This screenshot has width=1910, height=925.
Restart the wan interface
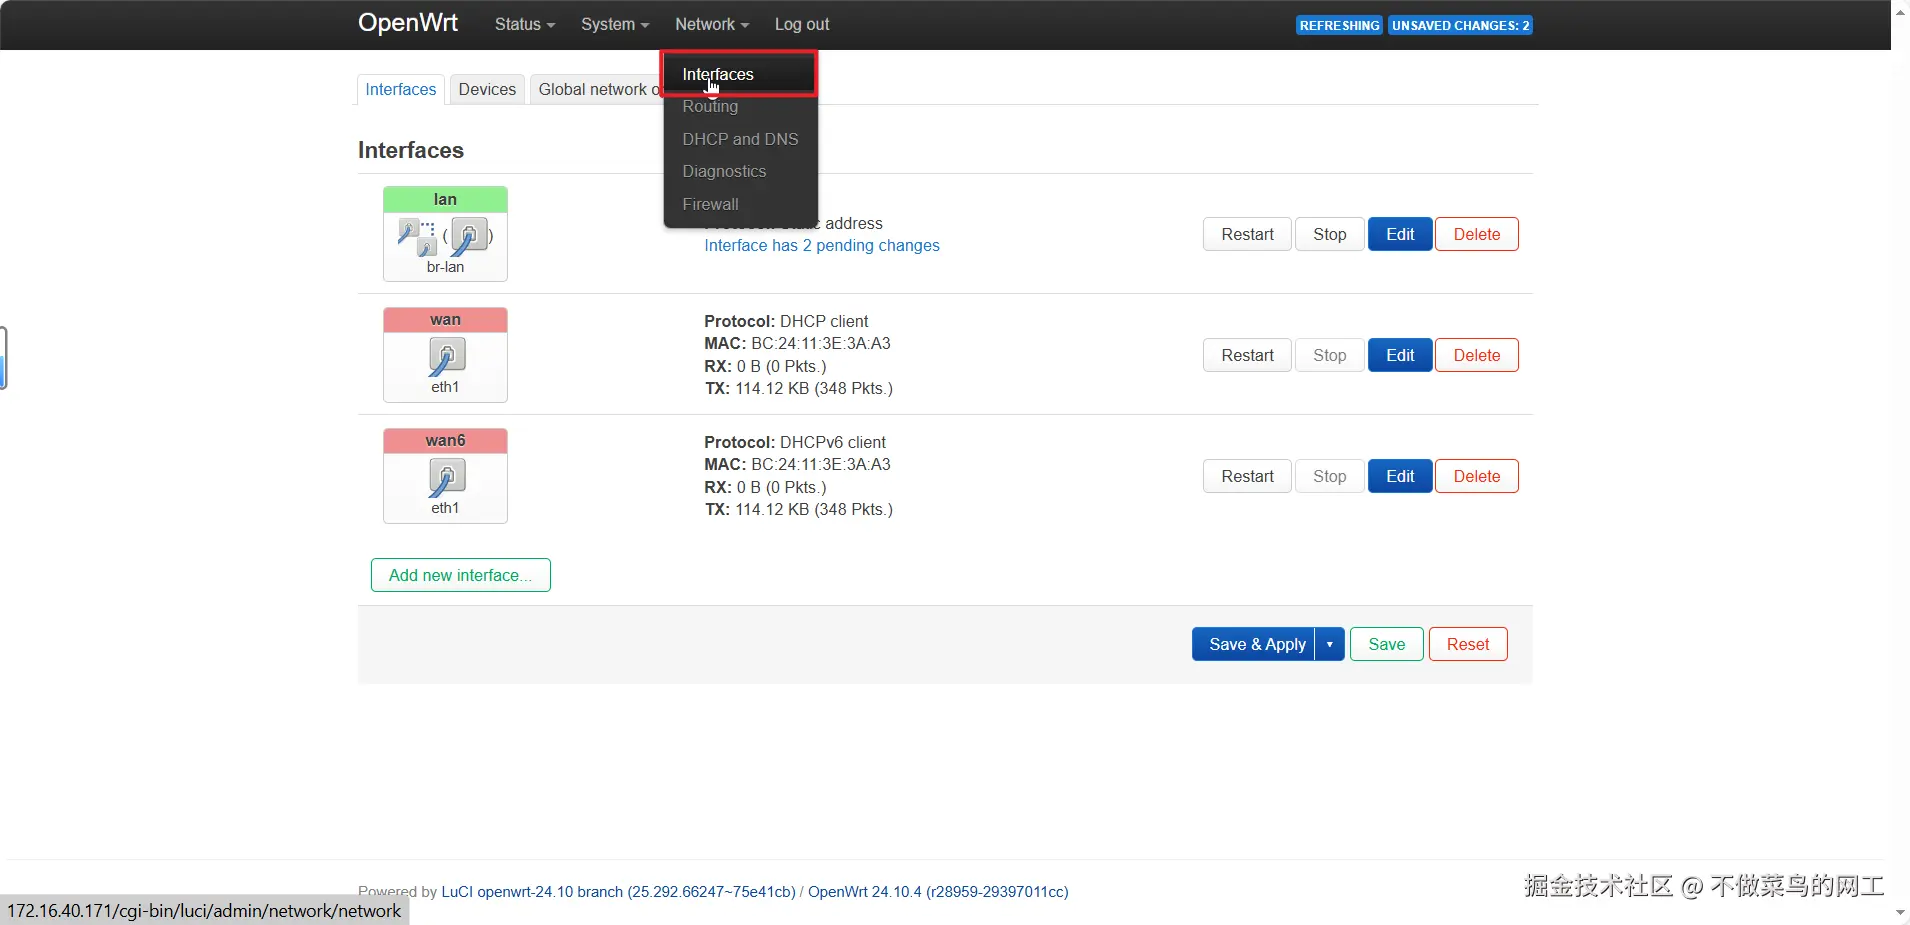pos(1247,355)
